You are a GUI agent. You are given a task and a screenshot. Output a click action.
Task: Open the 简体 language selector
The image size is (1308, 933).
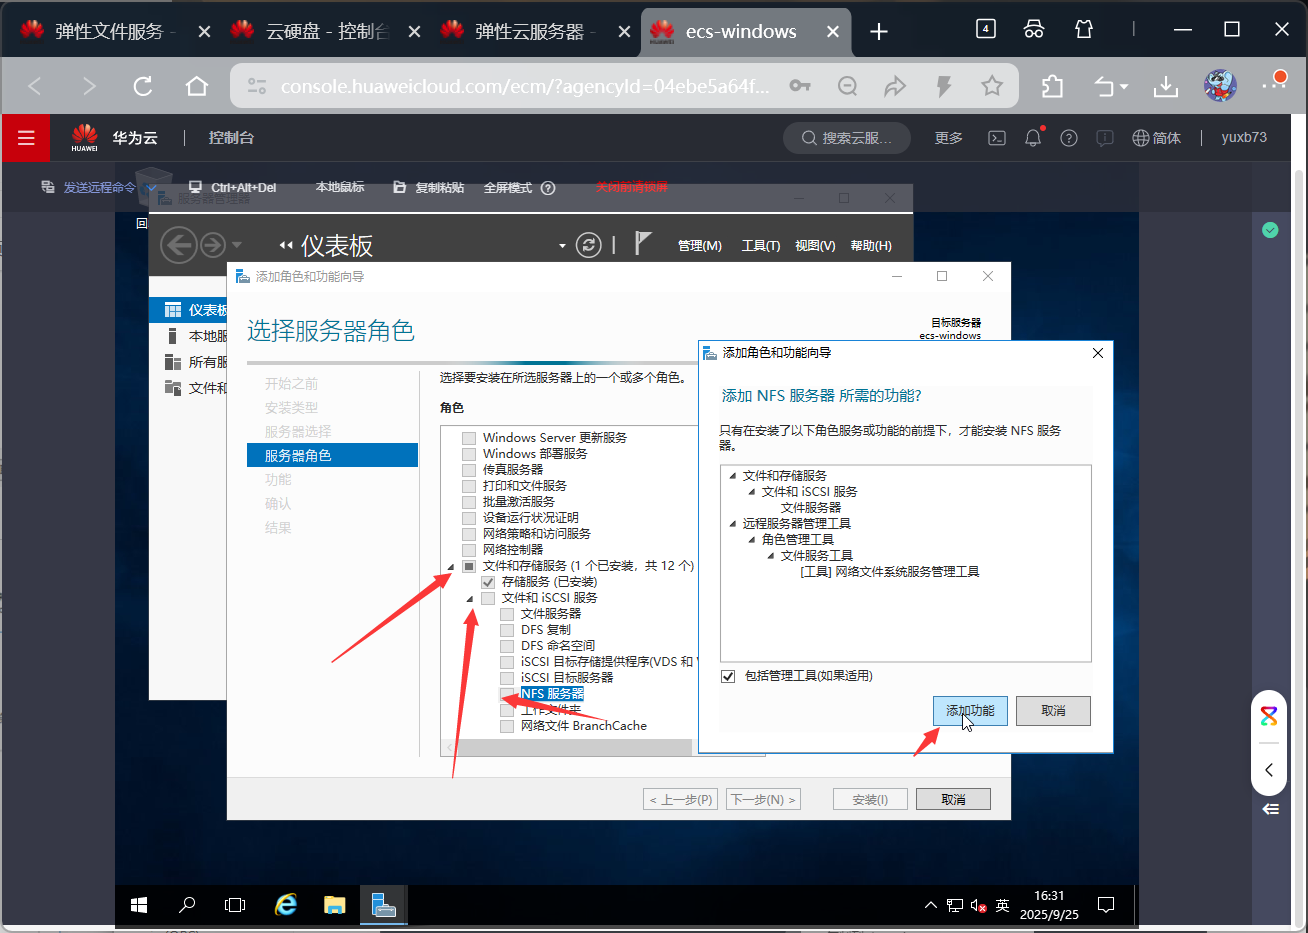1157,138
